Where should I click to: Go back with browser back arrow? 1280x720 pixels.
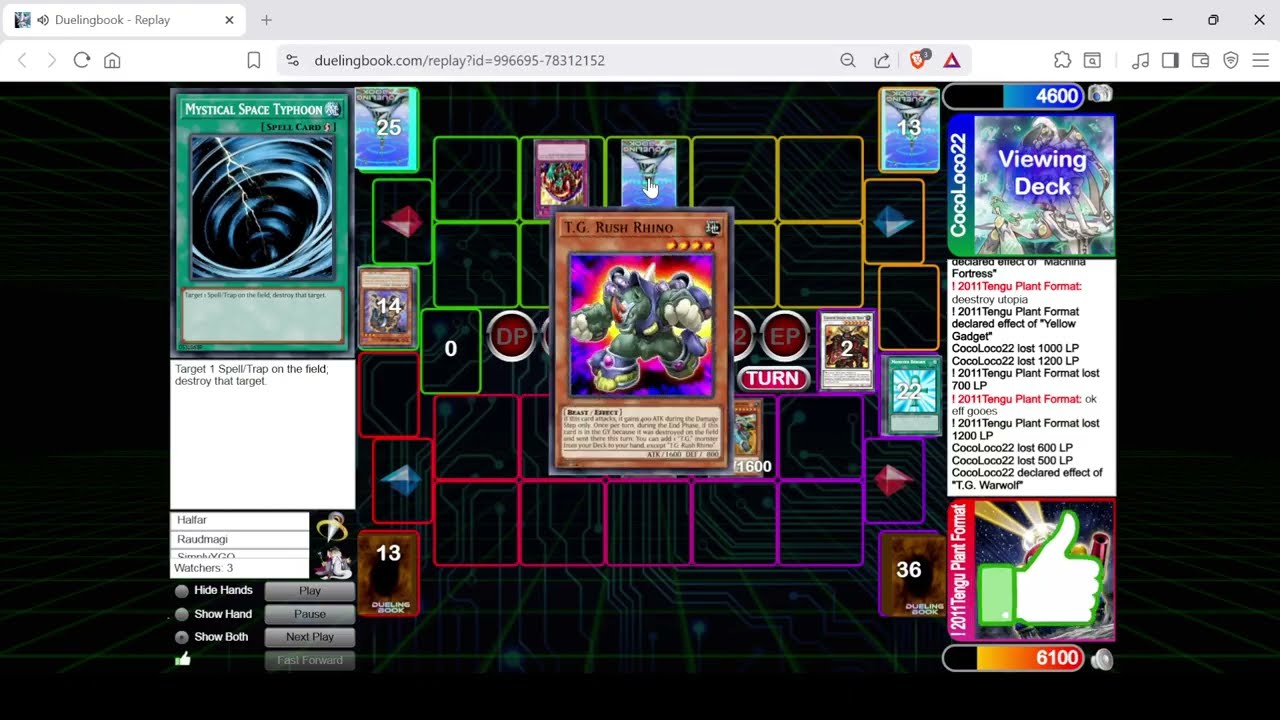[x=22, y=61]
